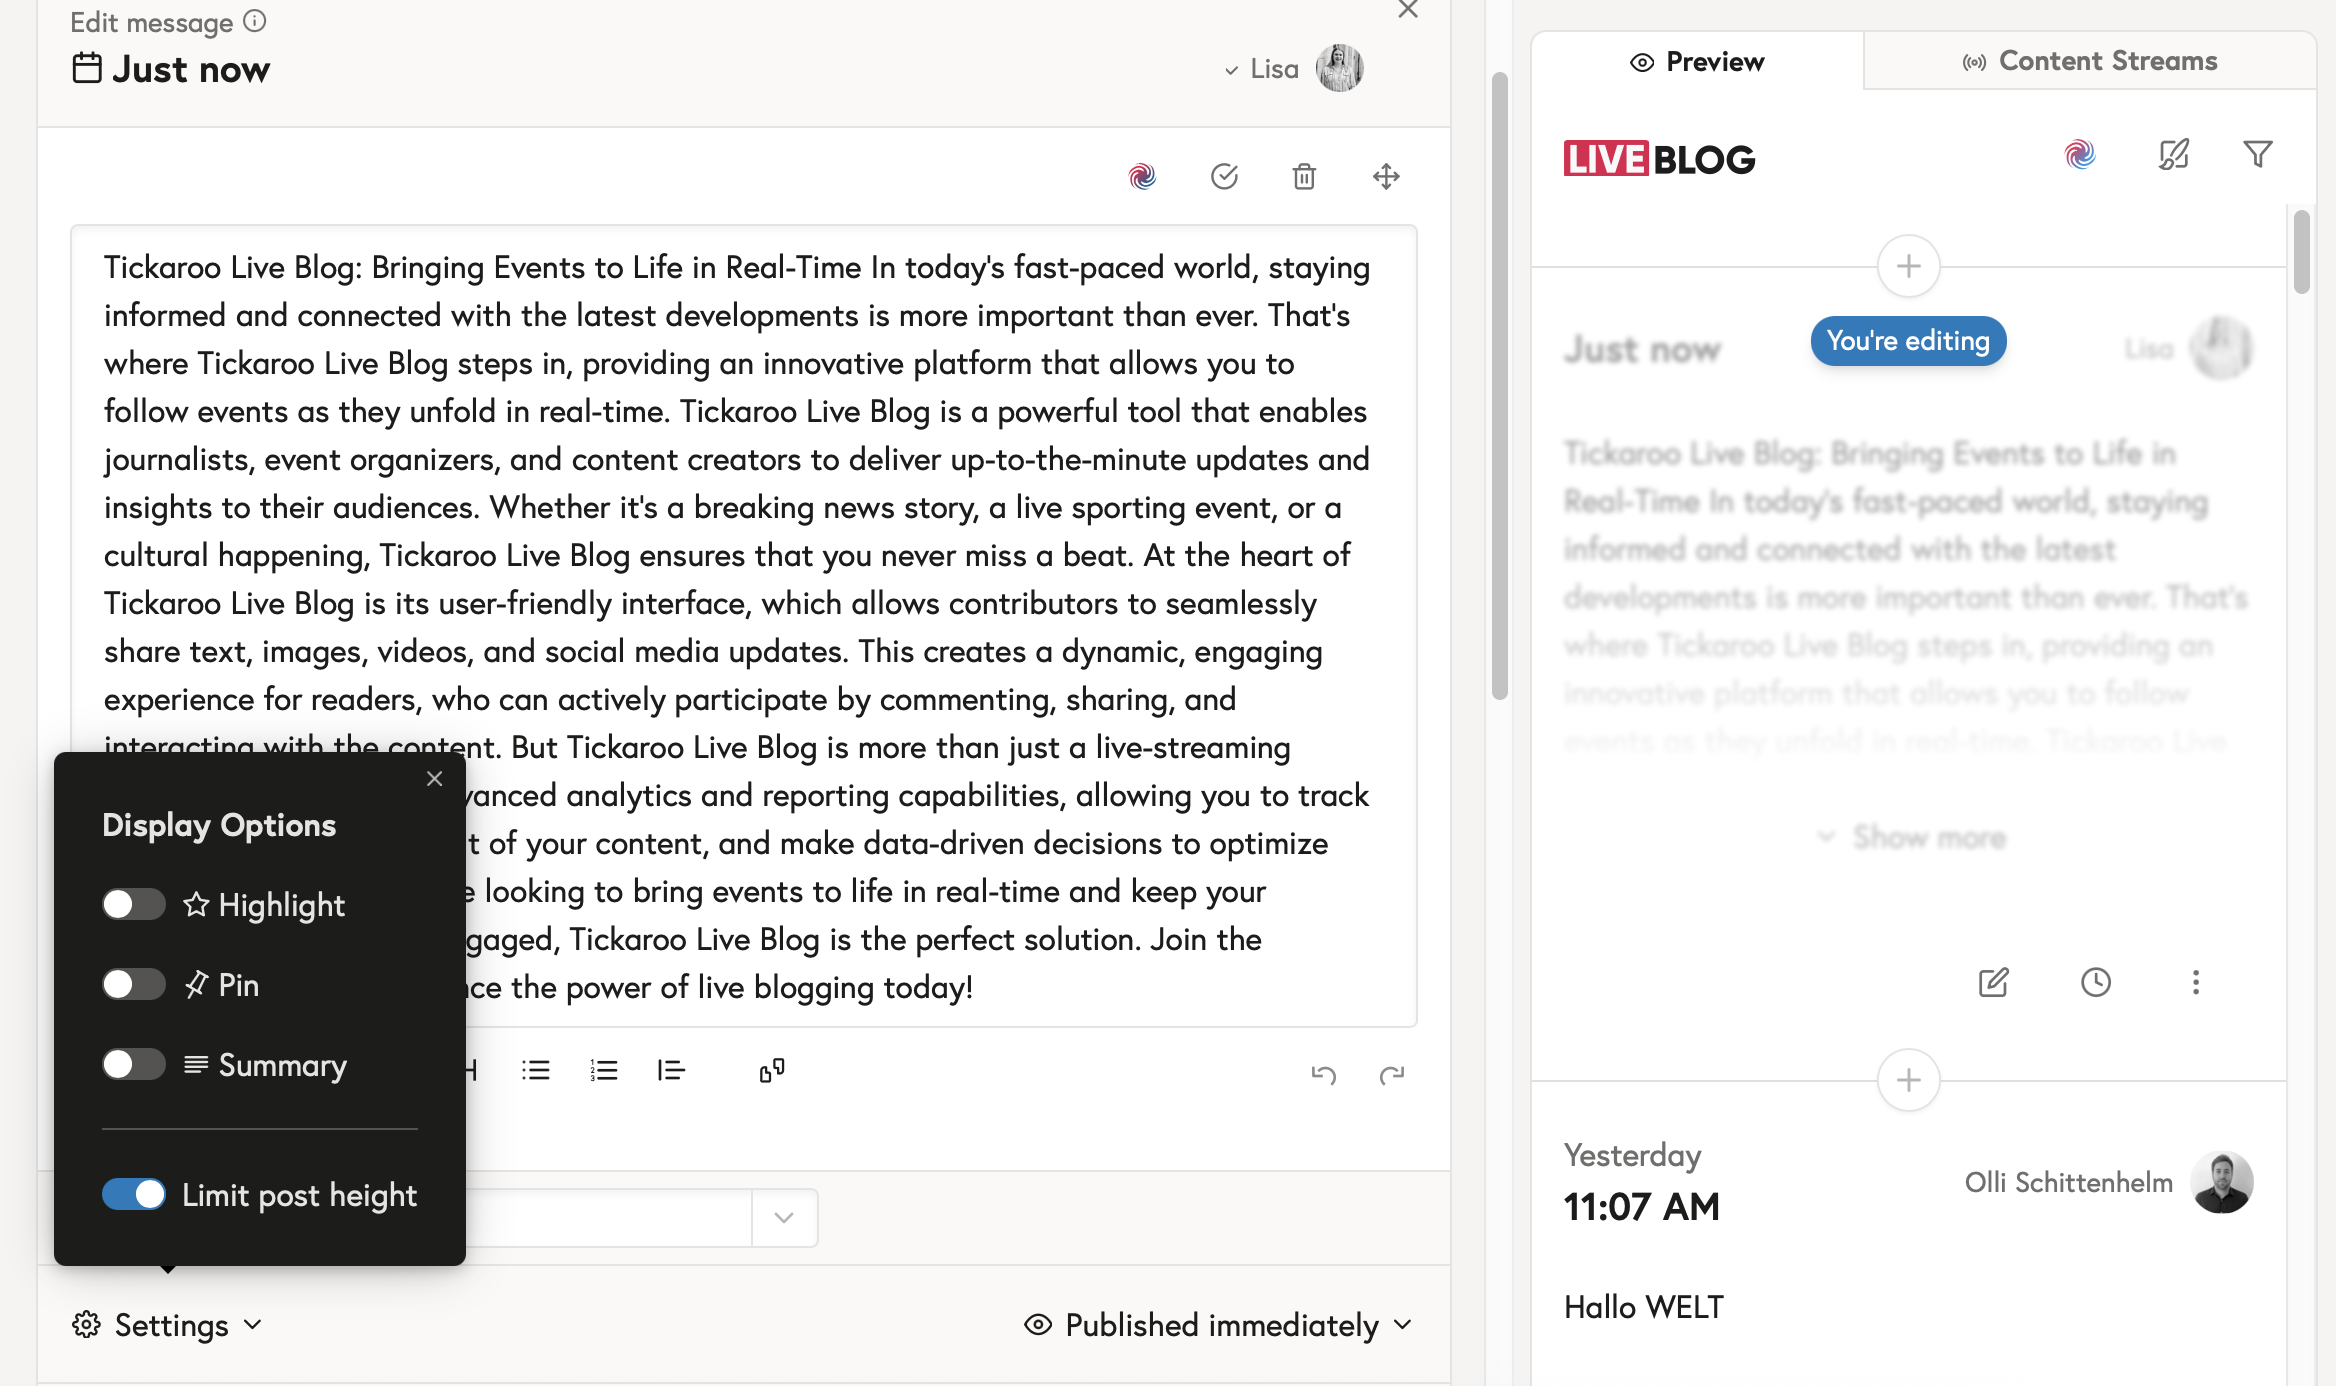The image size is (2336, 1386).
Task: Click the trash delete icon above the editor
Action: click(x=1304, y=177)
